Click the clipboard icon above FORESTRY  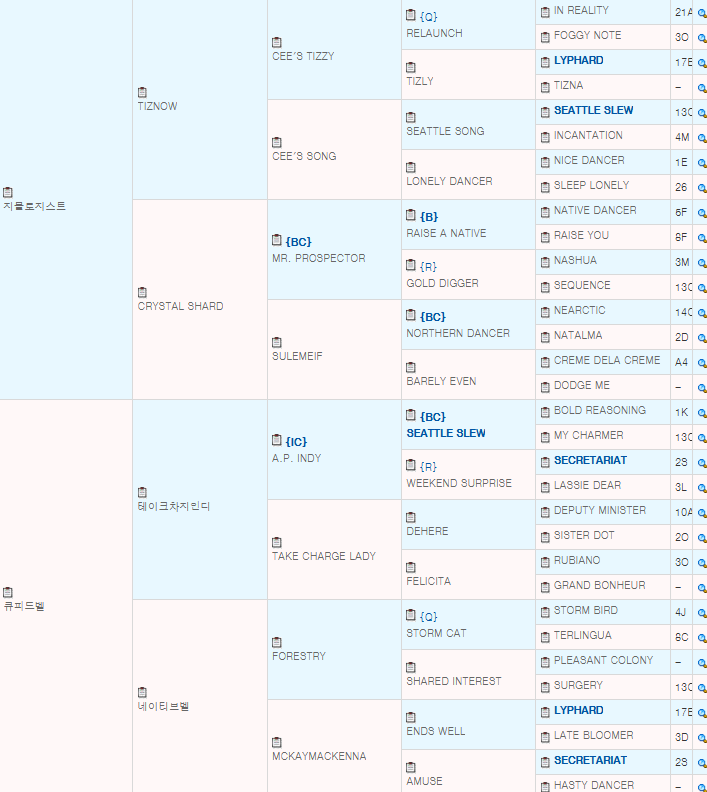click(x=277, y=642)
